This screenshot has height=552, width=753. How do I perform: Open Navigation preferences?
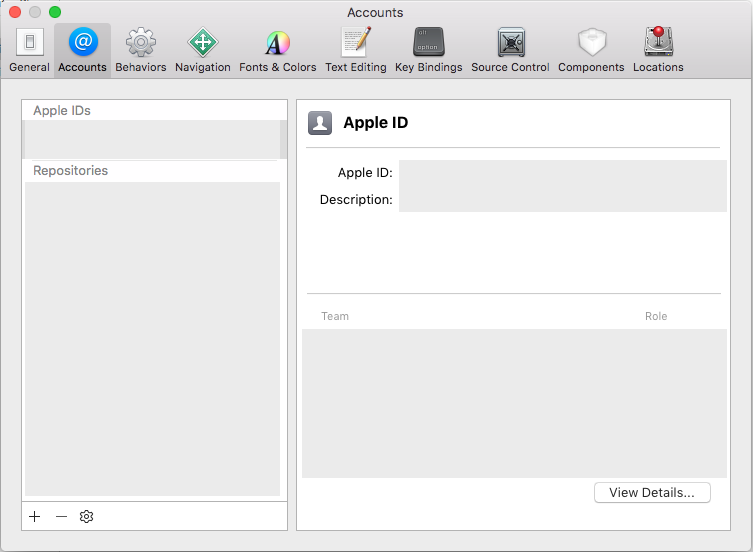[x=202, y=50]
